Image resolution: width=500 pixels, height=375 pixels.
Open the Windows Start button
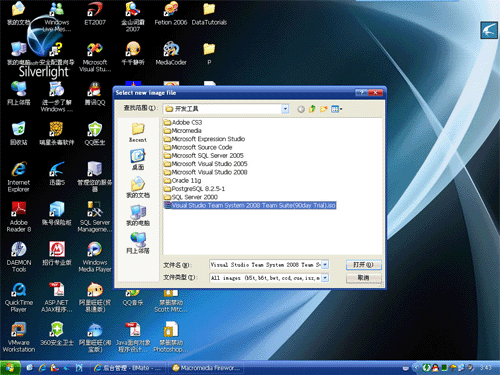10,368
